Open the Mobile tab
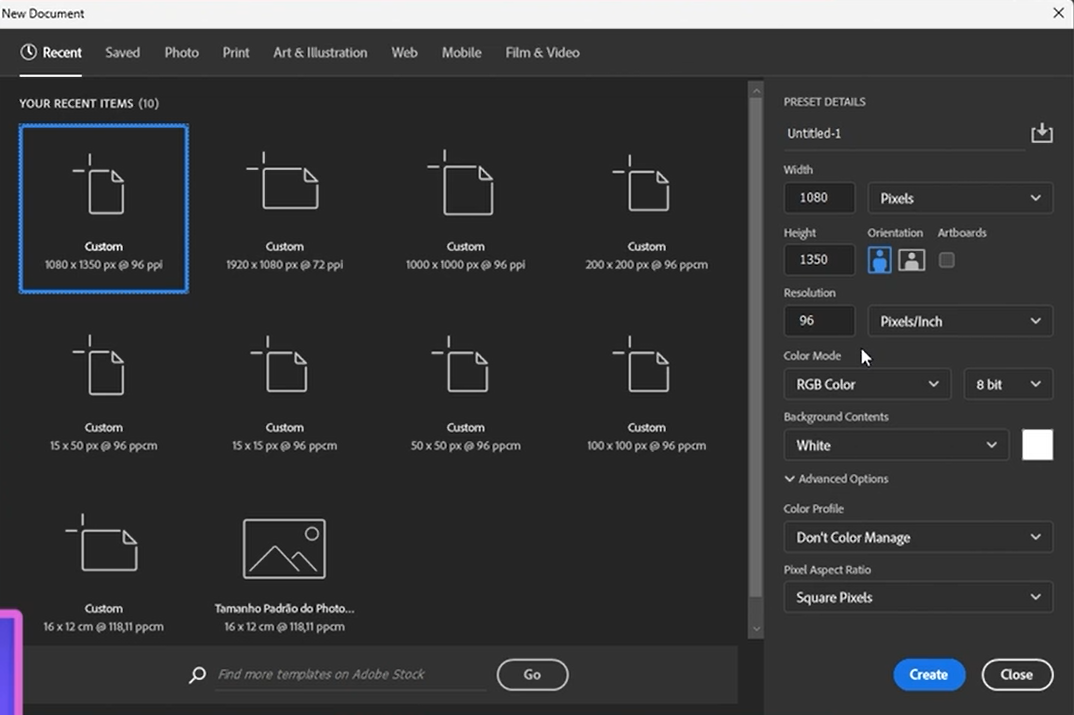Image resolution: width=1074 pixels, height=715 pixels. pos(461,53)
